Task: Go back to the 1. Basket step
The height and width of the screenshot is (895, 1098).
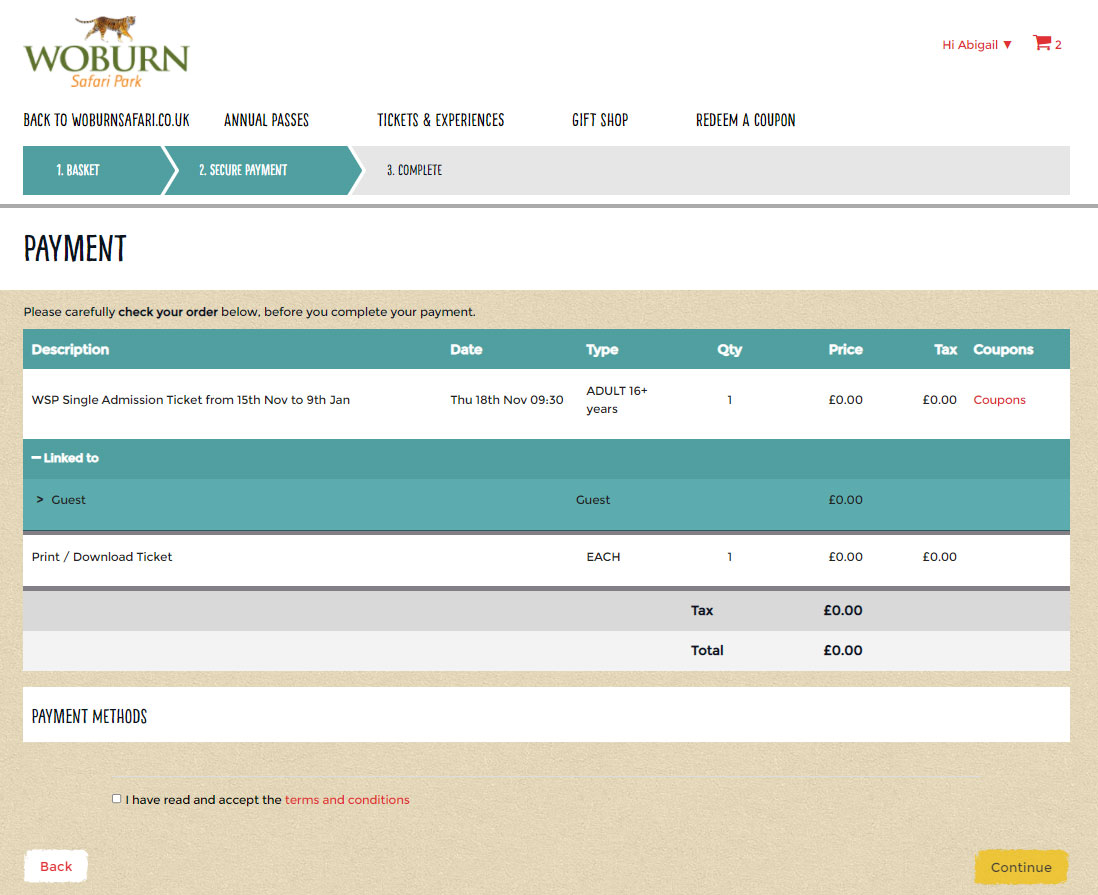Action: 94,170
